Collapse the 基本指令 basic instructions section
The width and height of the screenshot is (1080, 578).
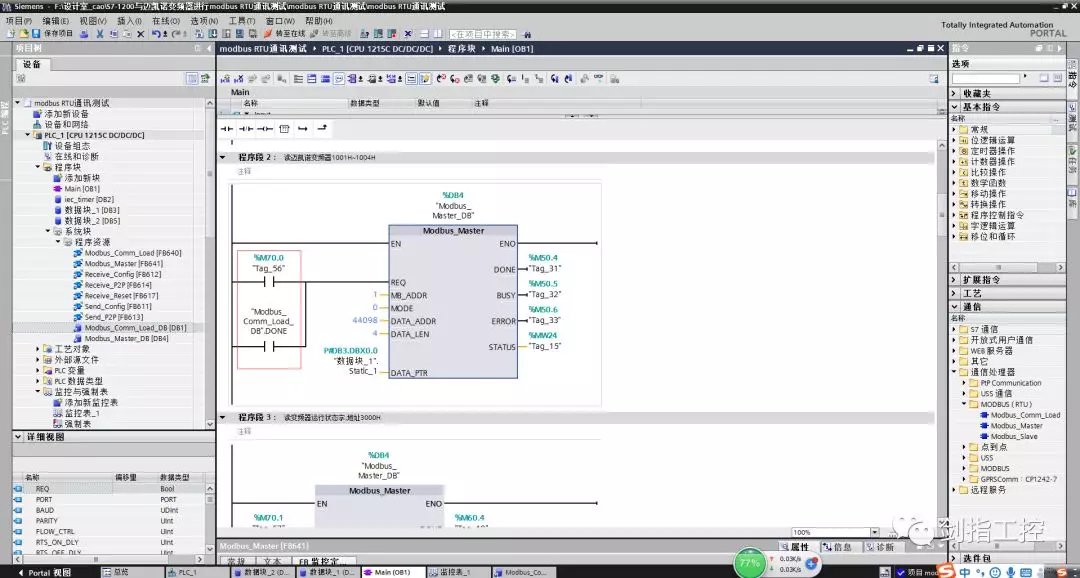point(955,107)
